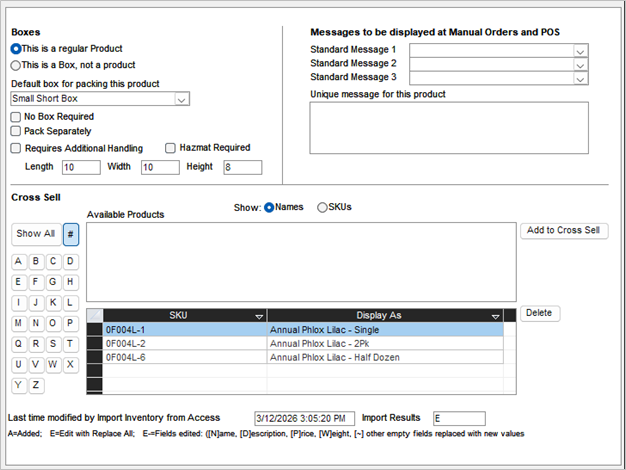Expand the Standard Message 3 dropdown

click(579, 77)
